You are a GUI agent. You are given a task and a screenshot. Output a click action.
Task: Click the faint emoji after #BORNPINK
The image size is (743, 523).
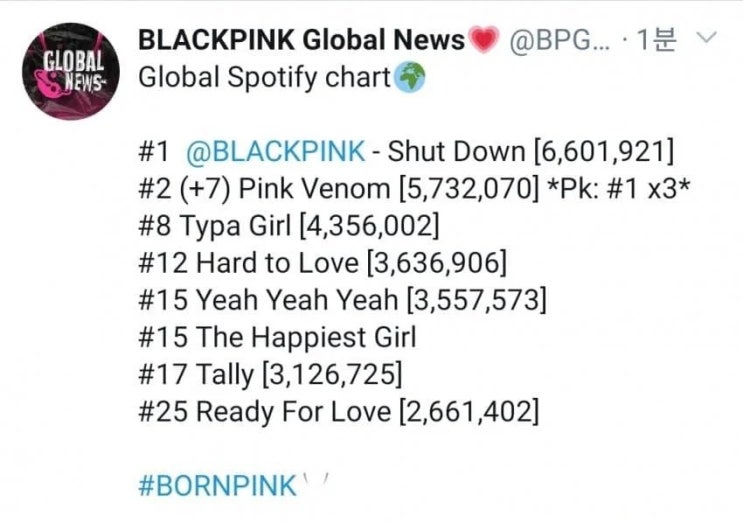(317, 481)
